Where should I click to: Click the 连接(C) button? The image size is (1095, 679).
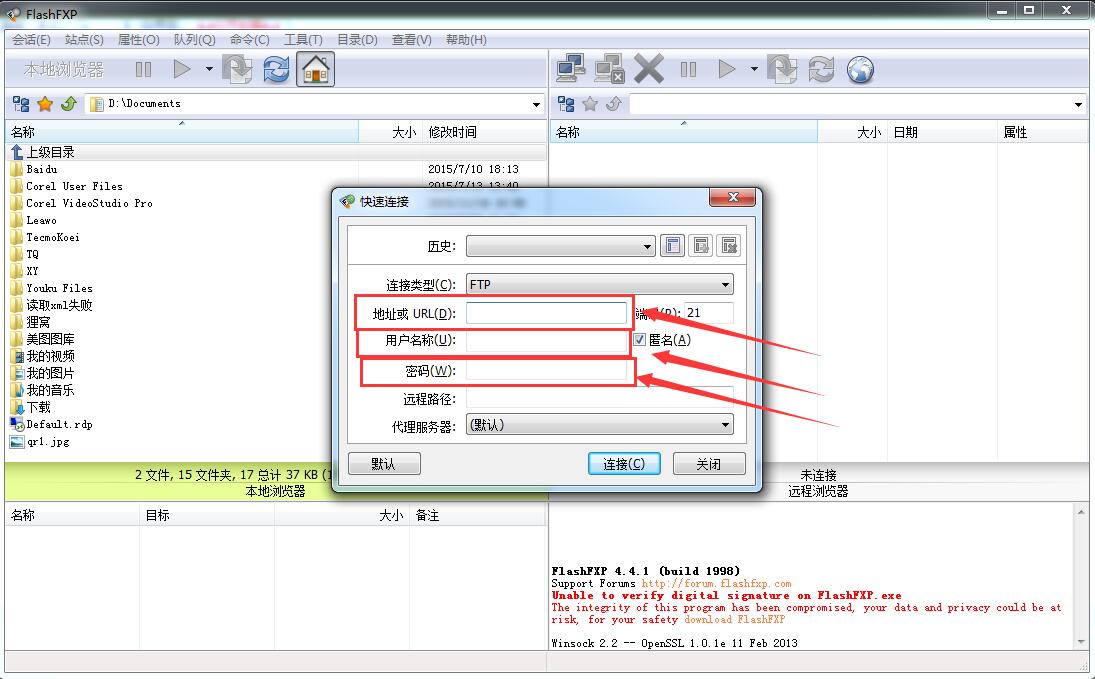pos(624,463)
